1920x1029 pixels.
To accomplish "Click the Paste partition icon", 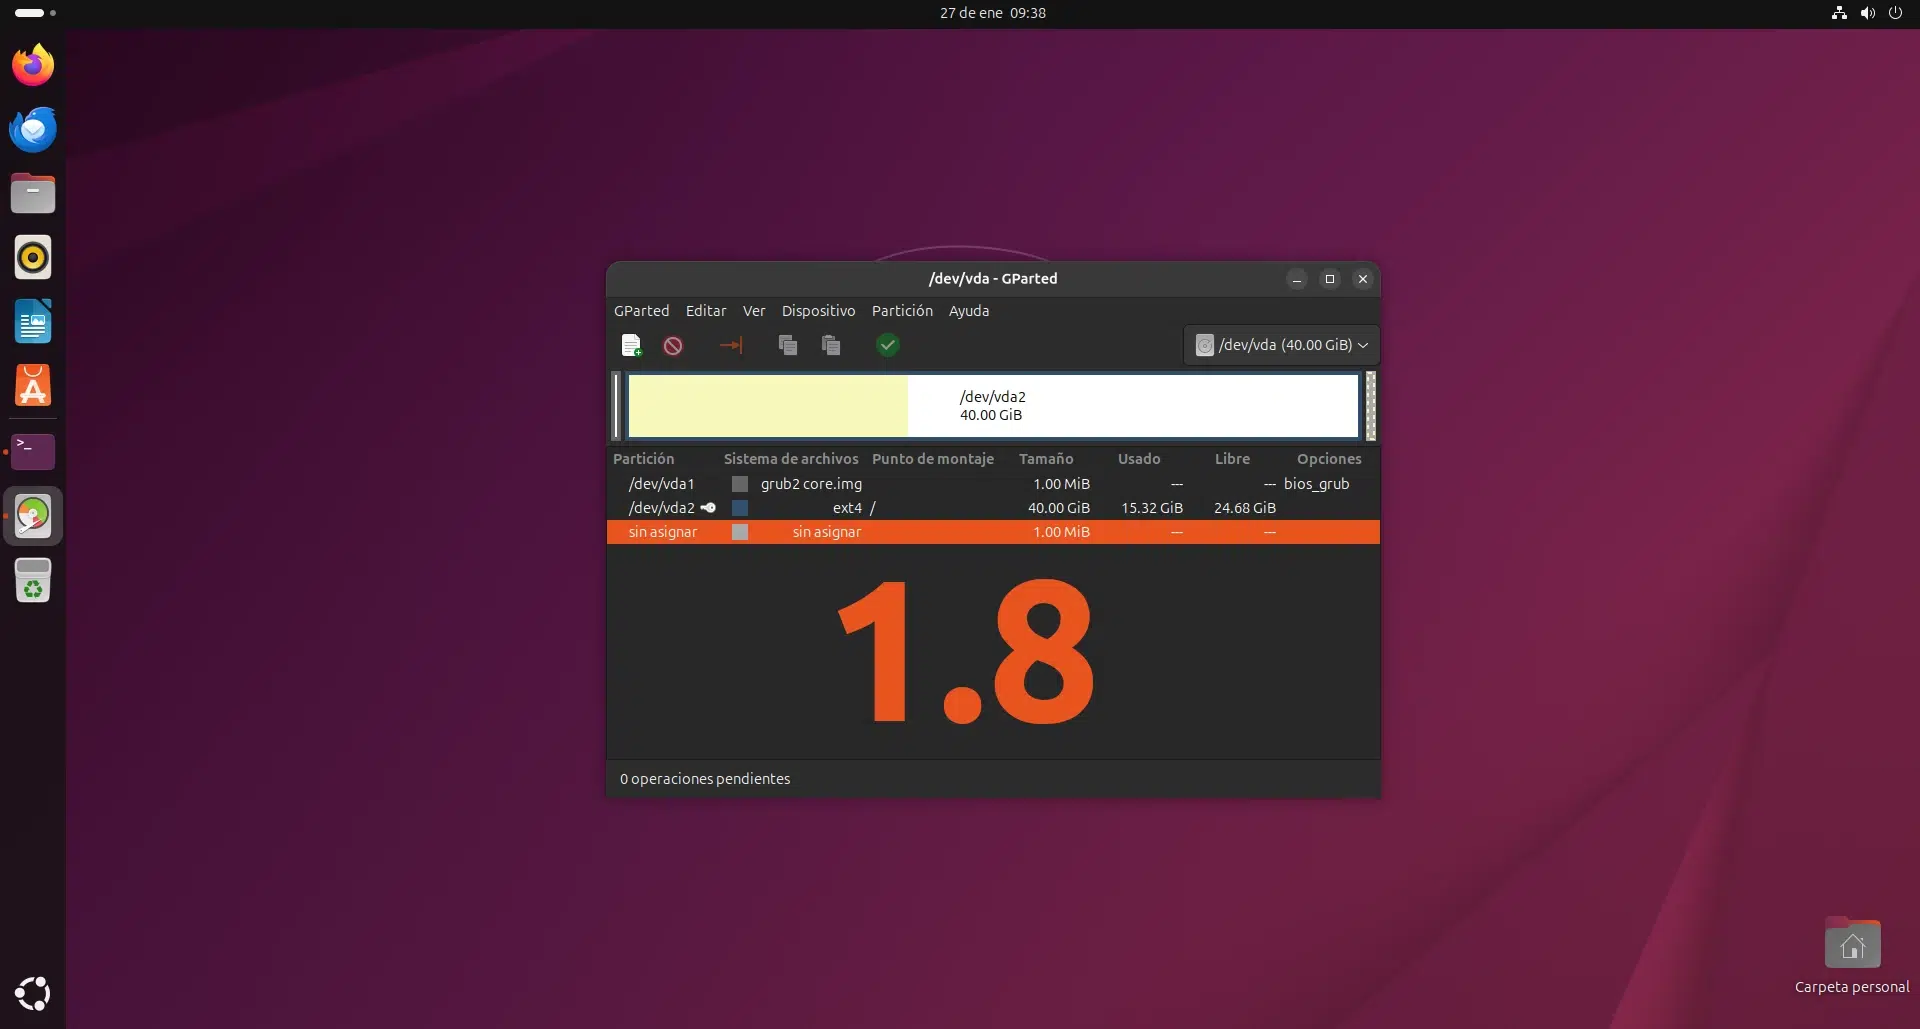I will [831, 344].
